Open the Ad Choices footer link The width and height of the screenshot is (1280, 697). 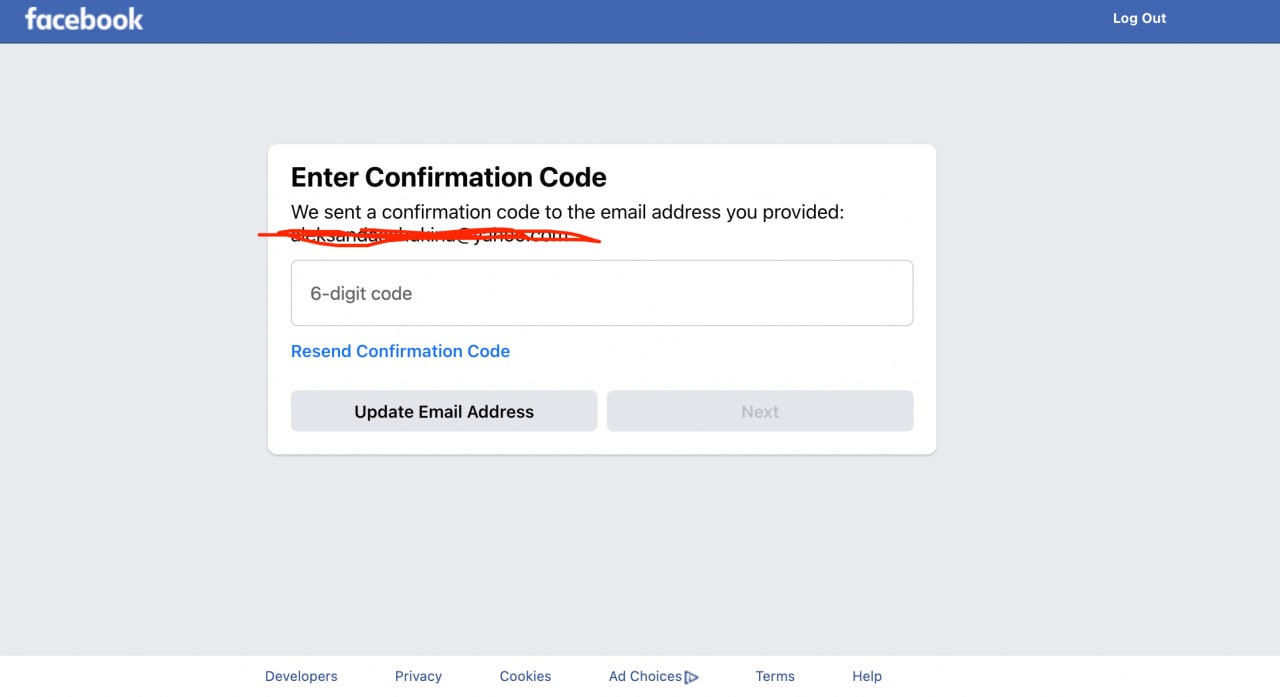[645, 676]
